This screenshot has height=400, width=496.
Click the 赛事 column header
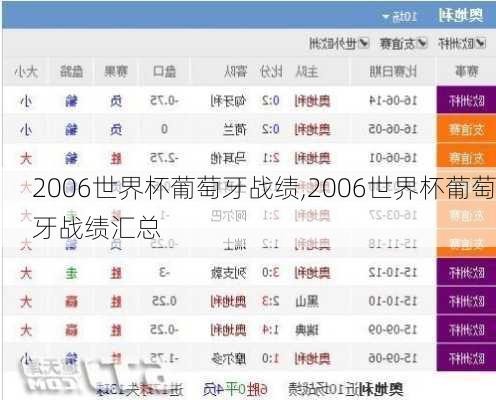[x=467, y=71]
